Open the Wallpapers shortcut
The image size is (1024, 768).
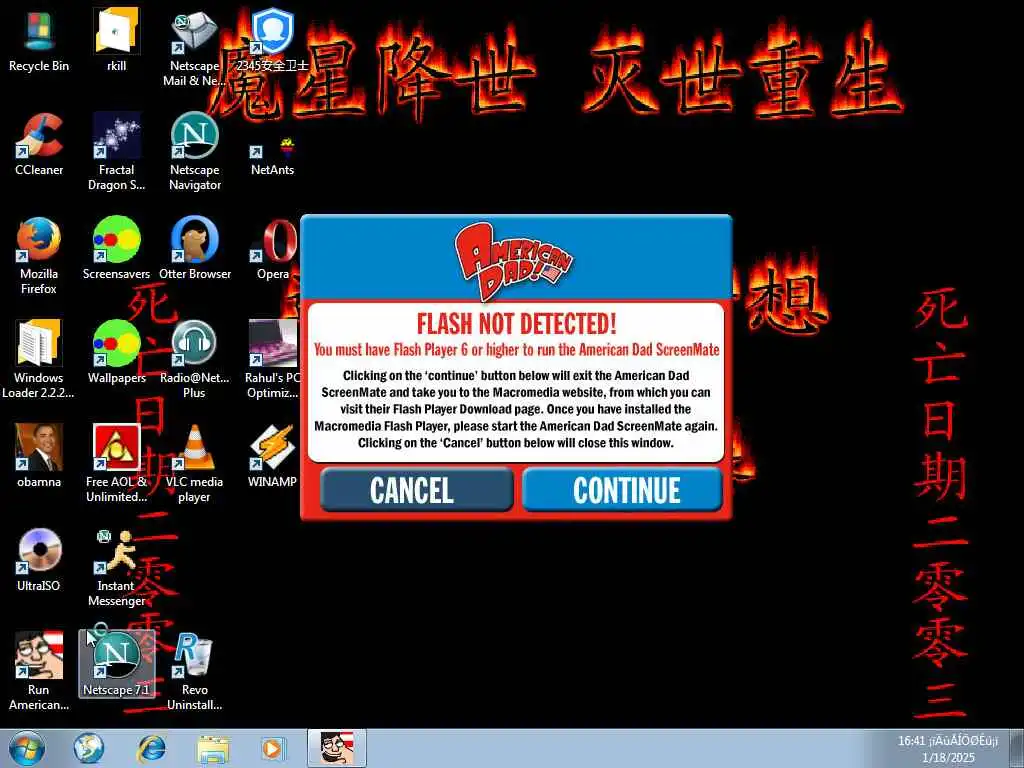[116, 353]
